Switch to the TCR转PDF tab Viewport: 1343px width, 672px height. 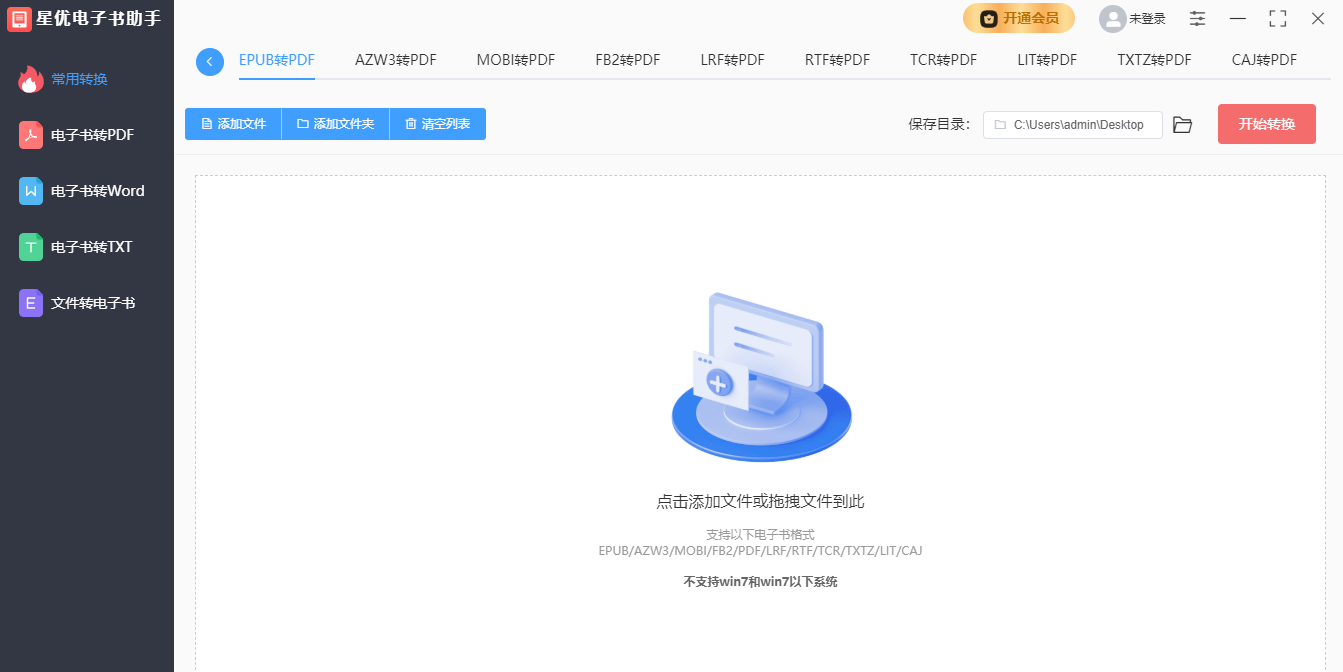pyautogui.click(x=944, y=60)
